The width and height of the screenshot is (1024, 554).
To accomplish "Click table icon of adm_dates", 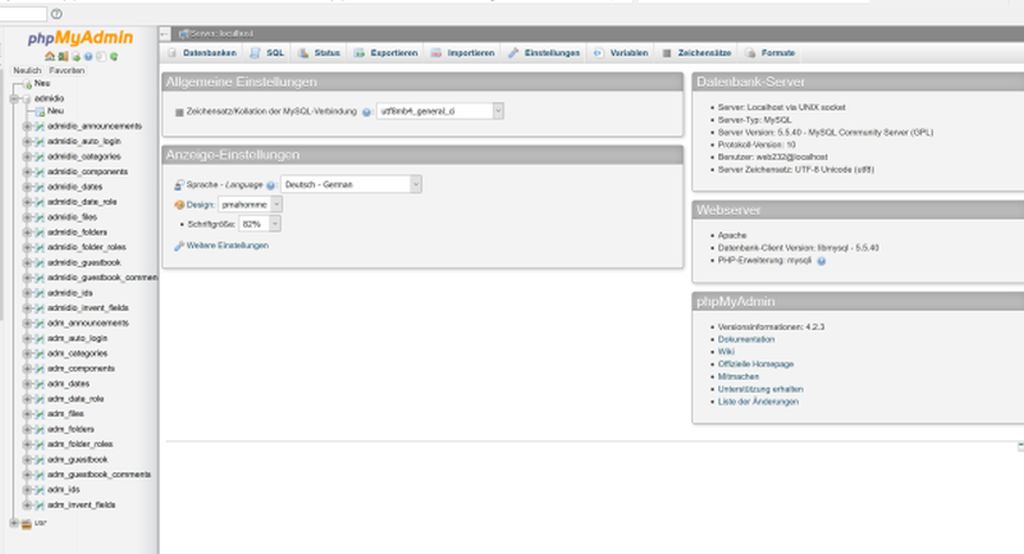I will (x=39, y=384).
